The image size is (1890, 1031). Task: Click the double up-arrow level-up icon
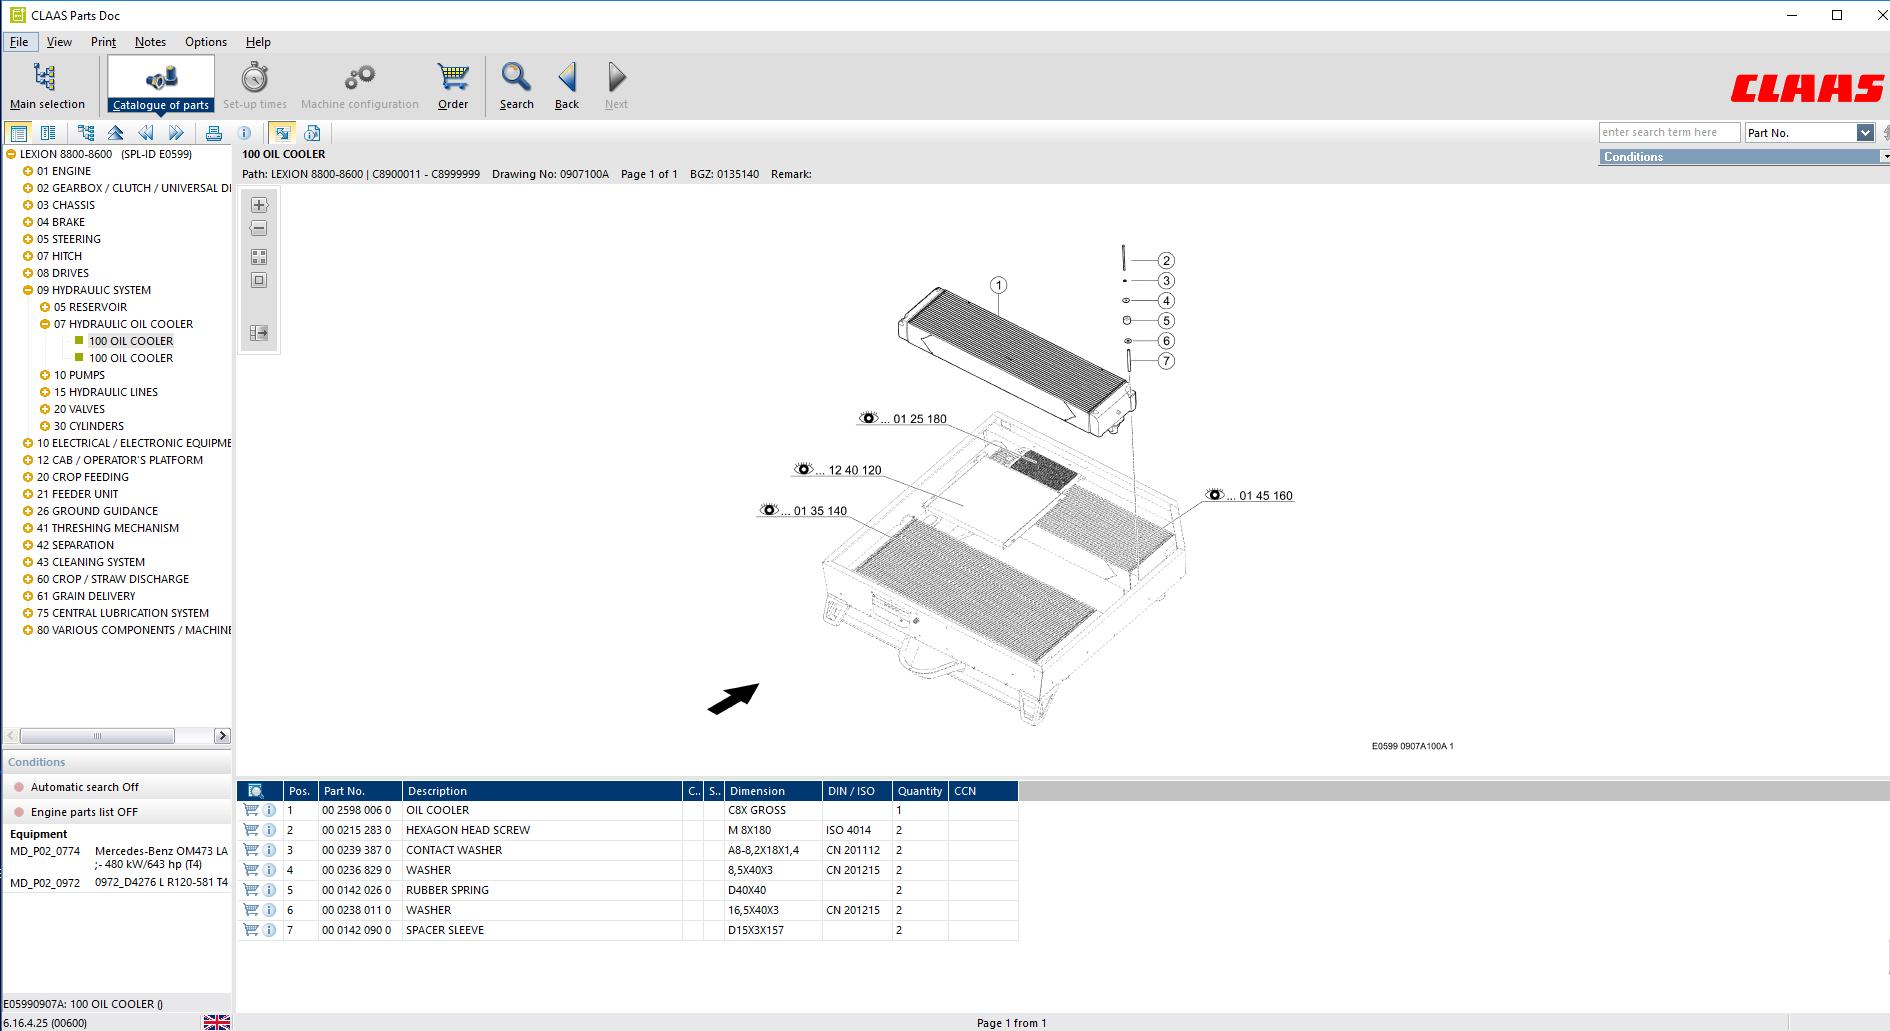(x=116, y=133)
